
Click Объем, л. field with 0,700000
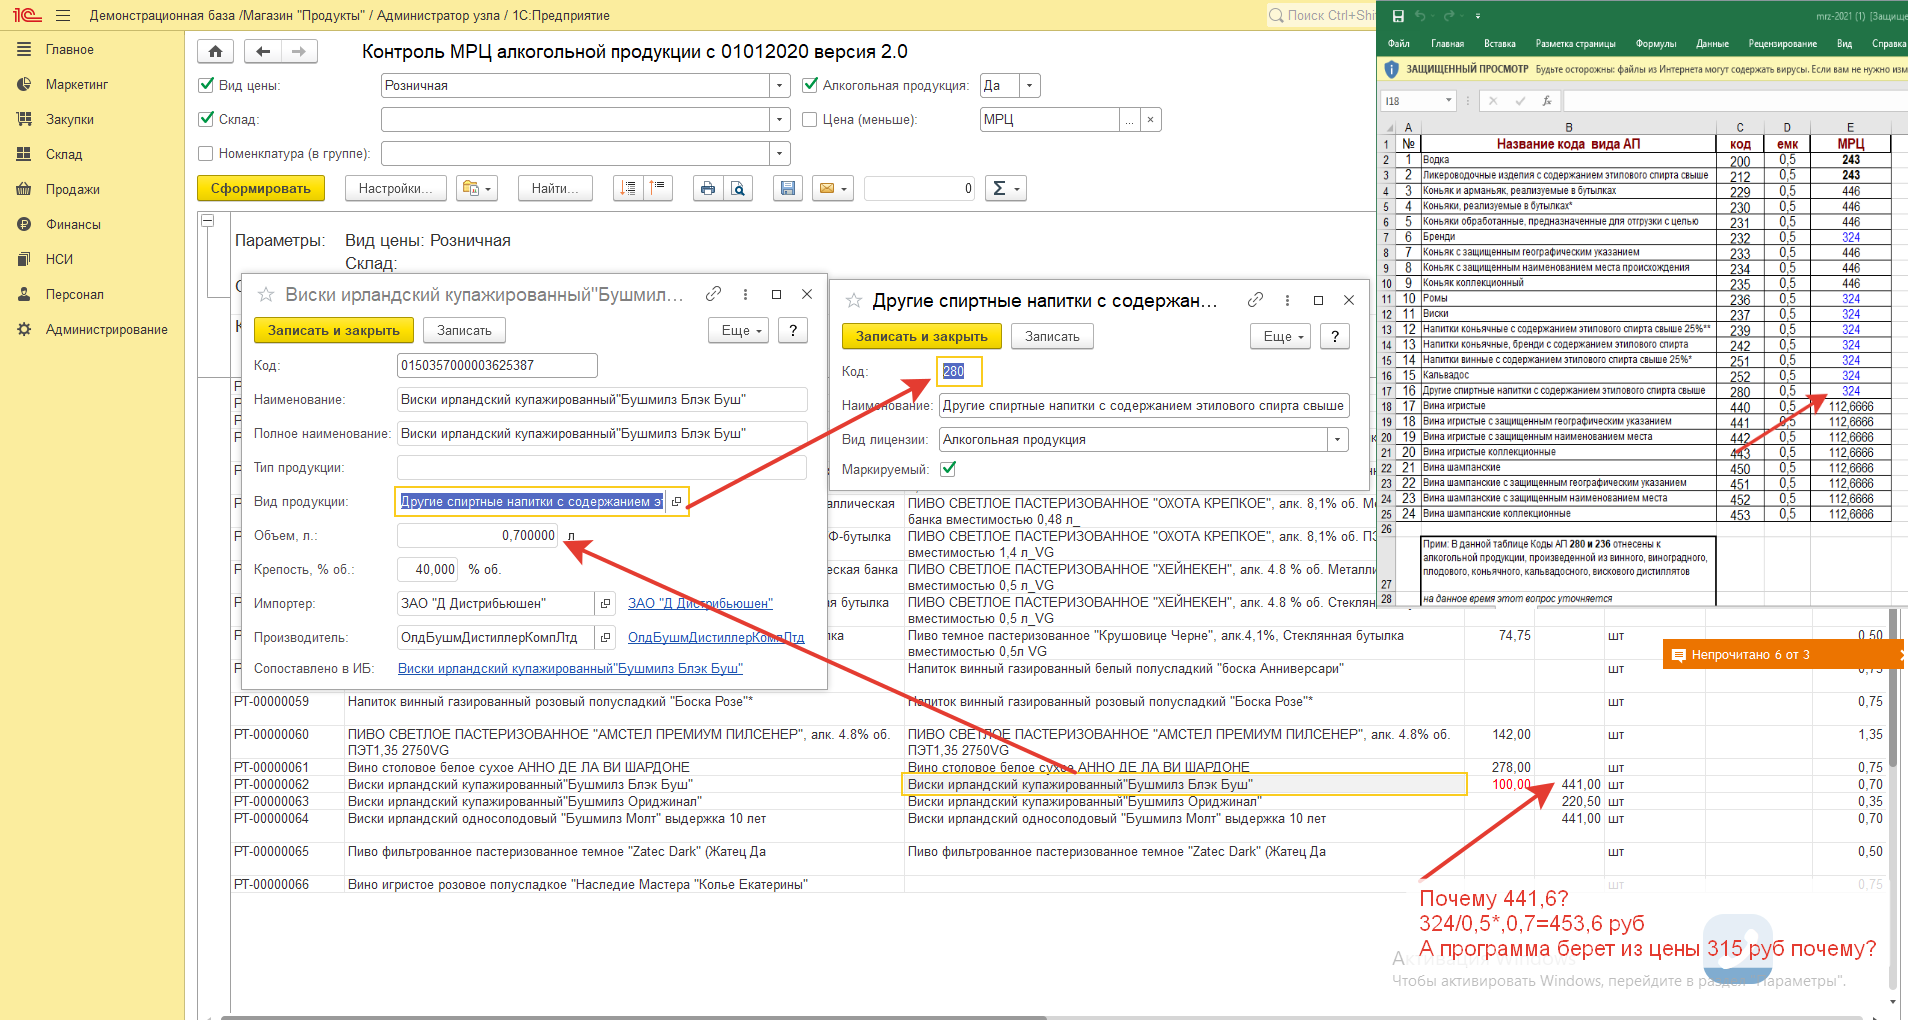click(478, 535)
